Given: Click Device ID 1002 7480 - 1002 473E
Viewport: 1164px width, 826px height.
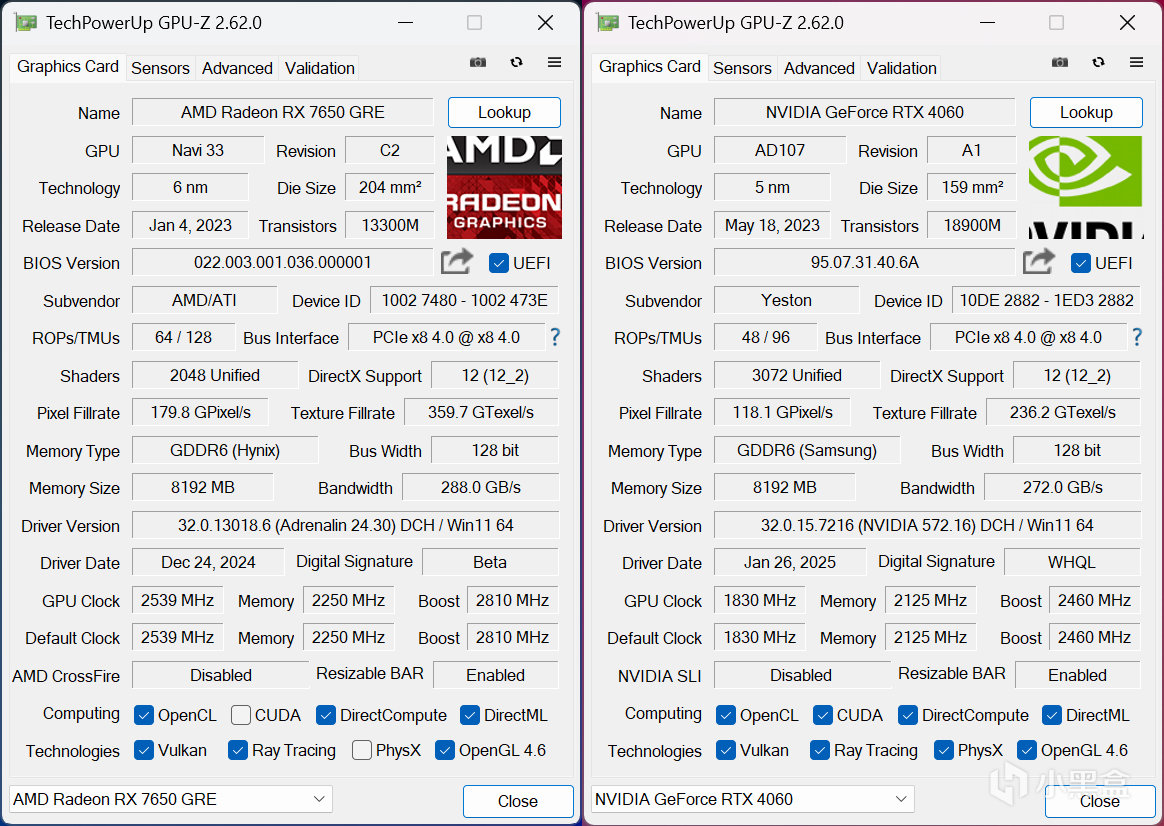Looking at the screenshot, I should coord(464,300).
